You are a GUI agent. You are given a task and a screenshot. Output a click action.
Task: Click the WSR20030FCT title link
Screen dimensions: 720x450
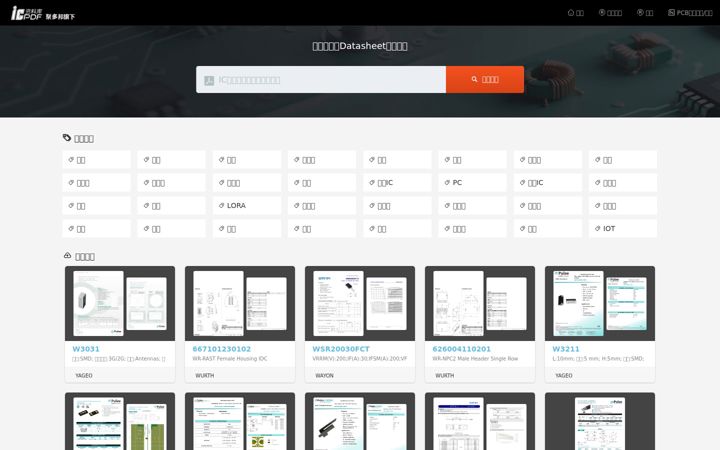click(341, 349)
